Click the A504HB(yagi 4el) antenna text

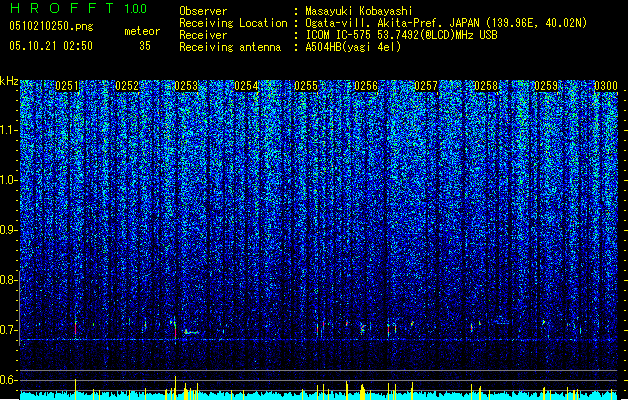[x=353, y=47]
